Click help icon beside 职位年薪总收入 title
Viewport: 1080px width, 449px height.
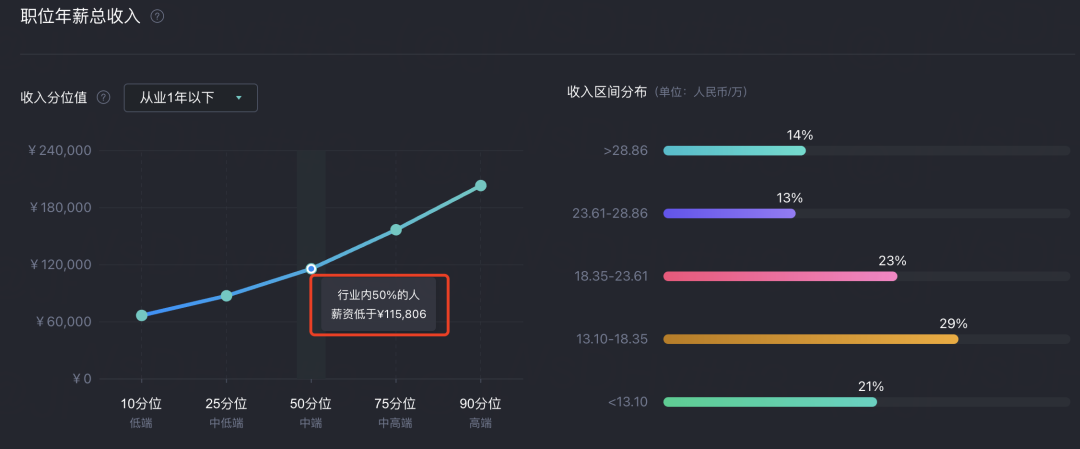[x=157, y=17]
